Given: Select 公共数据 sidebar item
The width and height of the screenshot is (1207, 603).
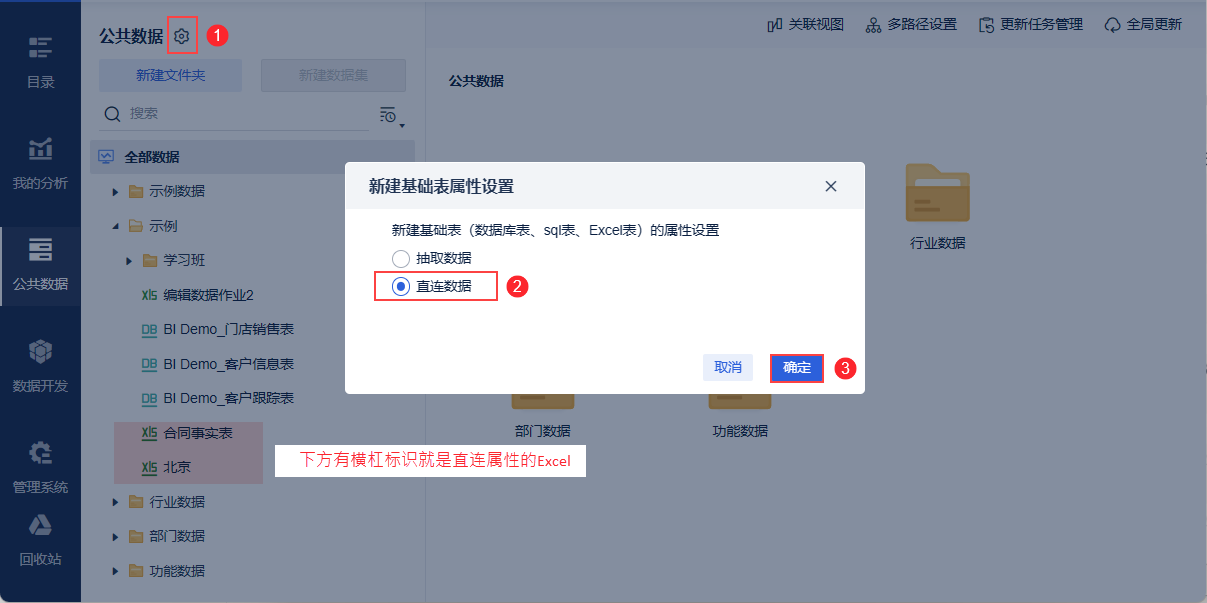Looking at the screenshot, I should [x=40, y=264].
